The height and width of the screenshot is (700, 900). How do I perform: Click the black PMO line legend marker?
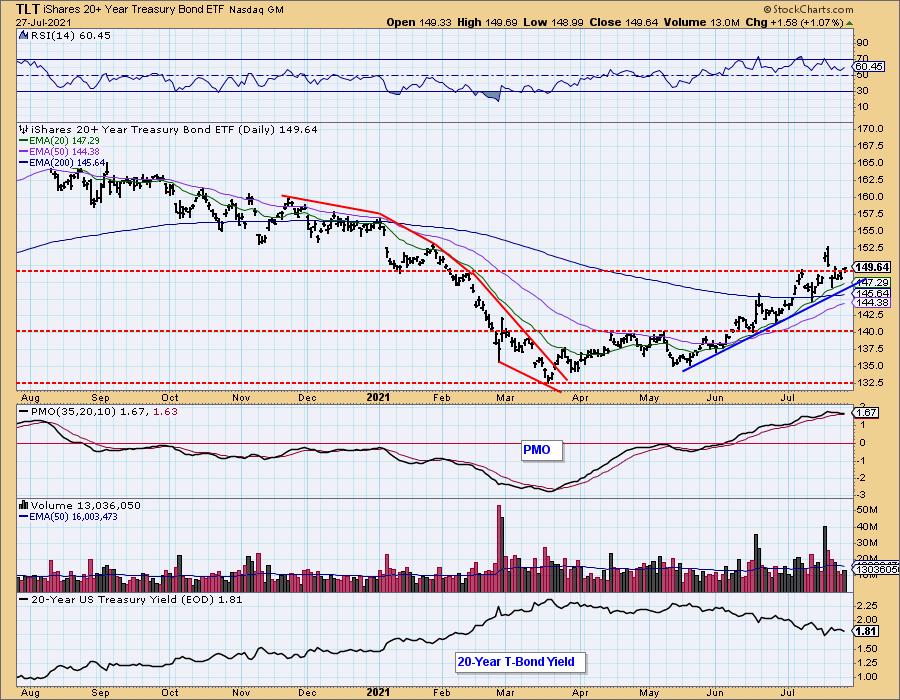click(x=24, y=411)
